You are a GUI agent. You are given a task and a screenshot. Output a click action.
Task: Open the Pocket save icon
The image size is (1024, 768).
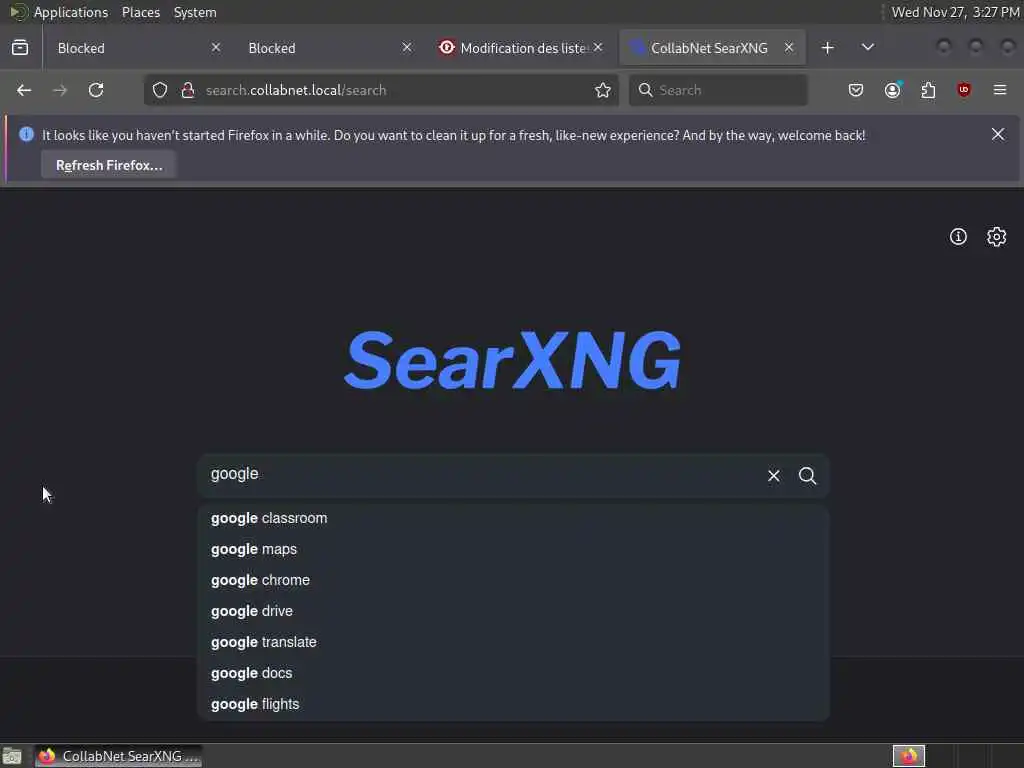click(856, 90)
